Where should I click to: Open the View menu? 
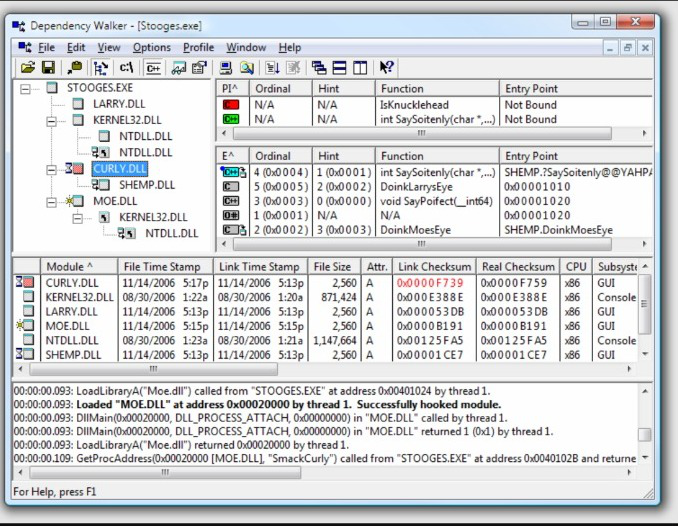(x=109, y=48)
